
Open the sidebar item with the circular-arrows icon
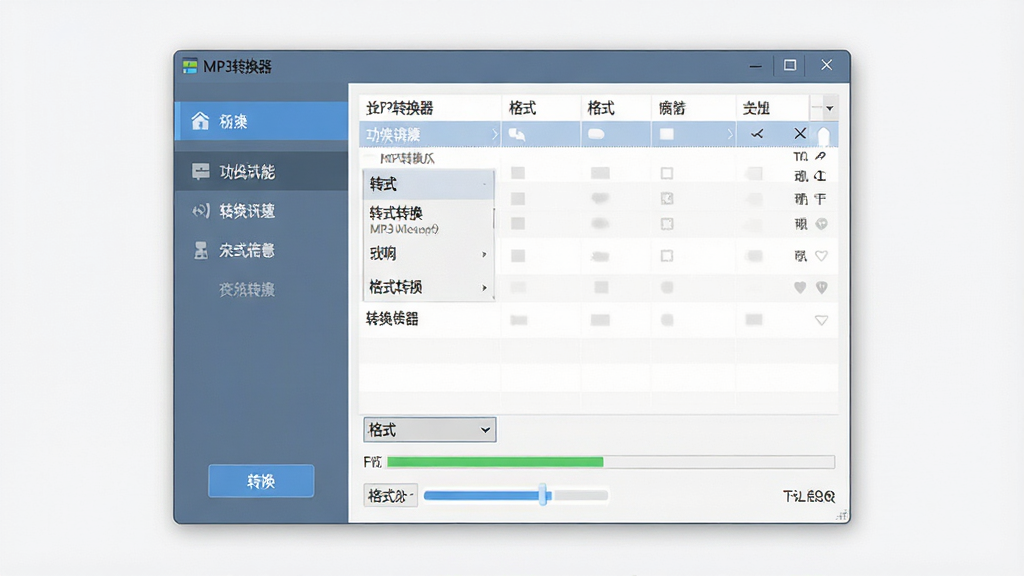(261, 211)
